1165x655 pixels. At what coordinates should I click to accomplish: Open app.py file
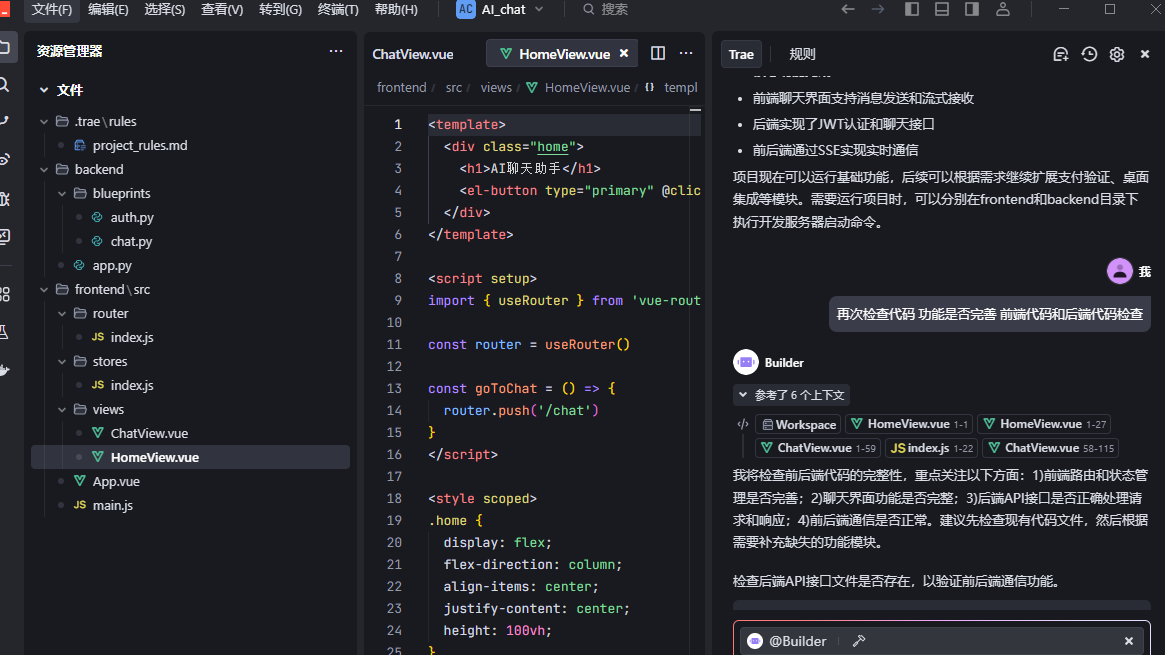(111, 265)
